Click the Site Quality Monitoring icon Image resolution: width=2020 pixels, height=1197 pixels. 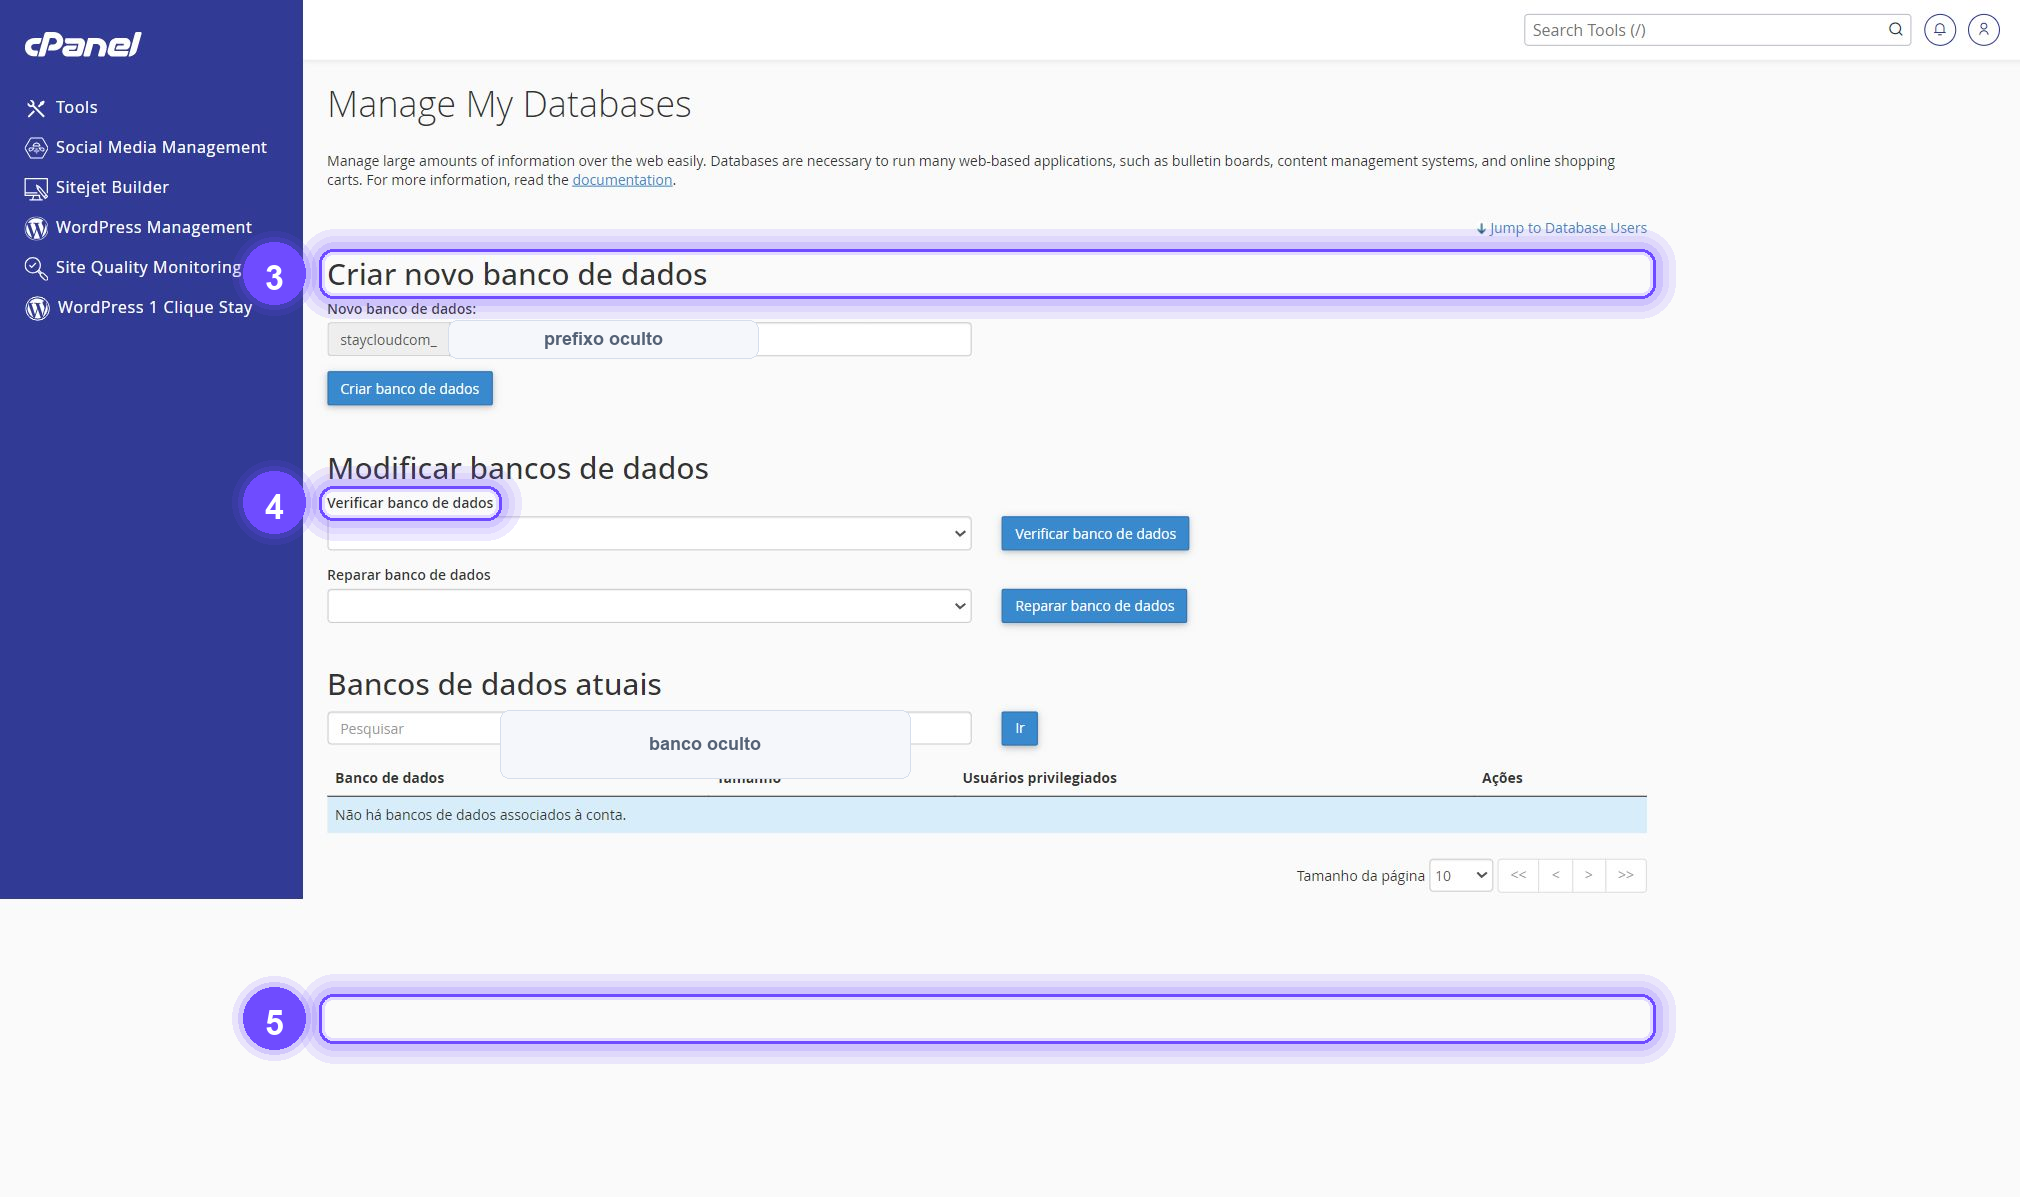(36, 268)
